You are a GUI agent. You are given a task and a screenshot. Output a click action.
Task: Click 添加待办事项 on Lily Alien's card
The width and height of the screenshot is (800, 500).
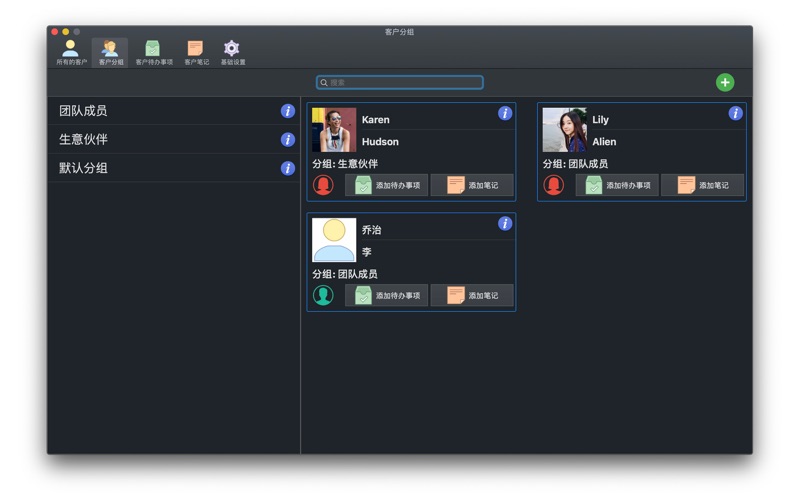tap(617, 185)
